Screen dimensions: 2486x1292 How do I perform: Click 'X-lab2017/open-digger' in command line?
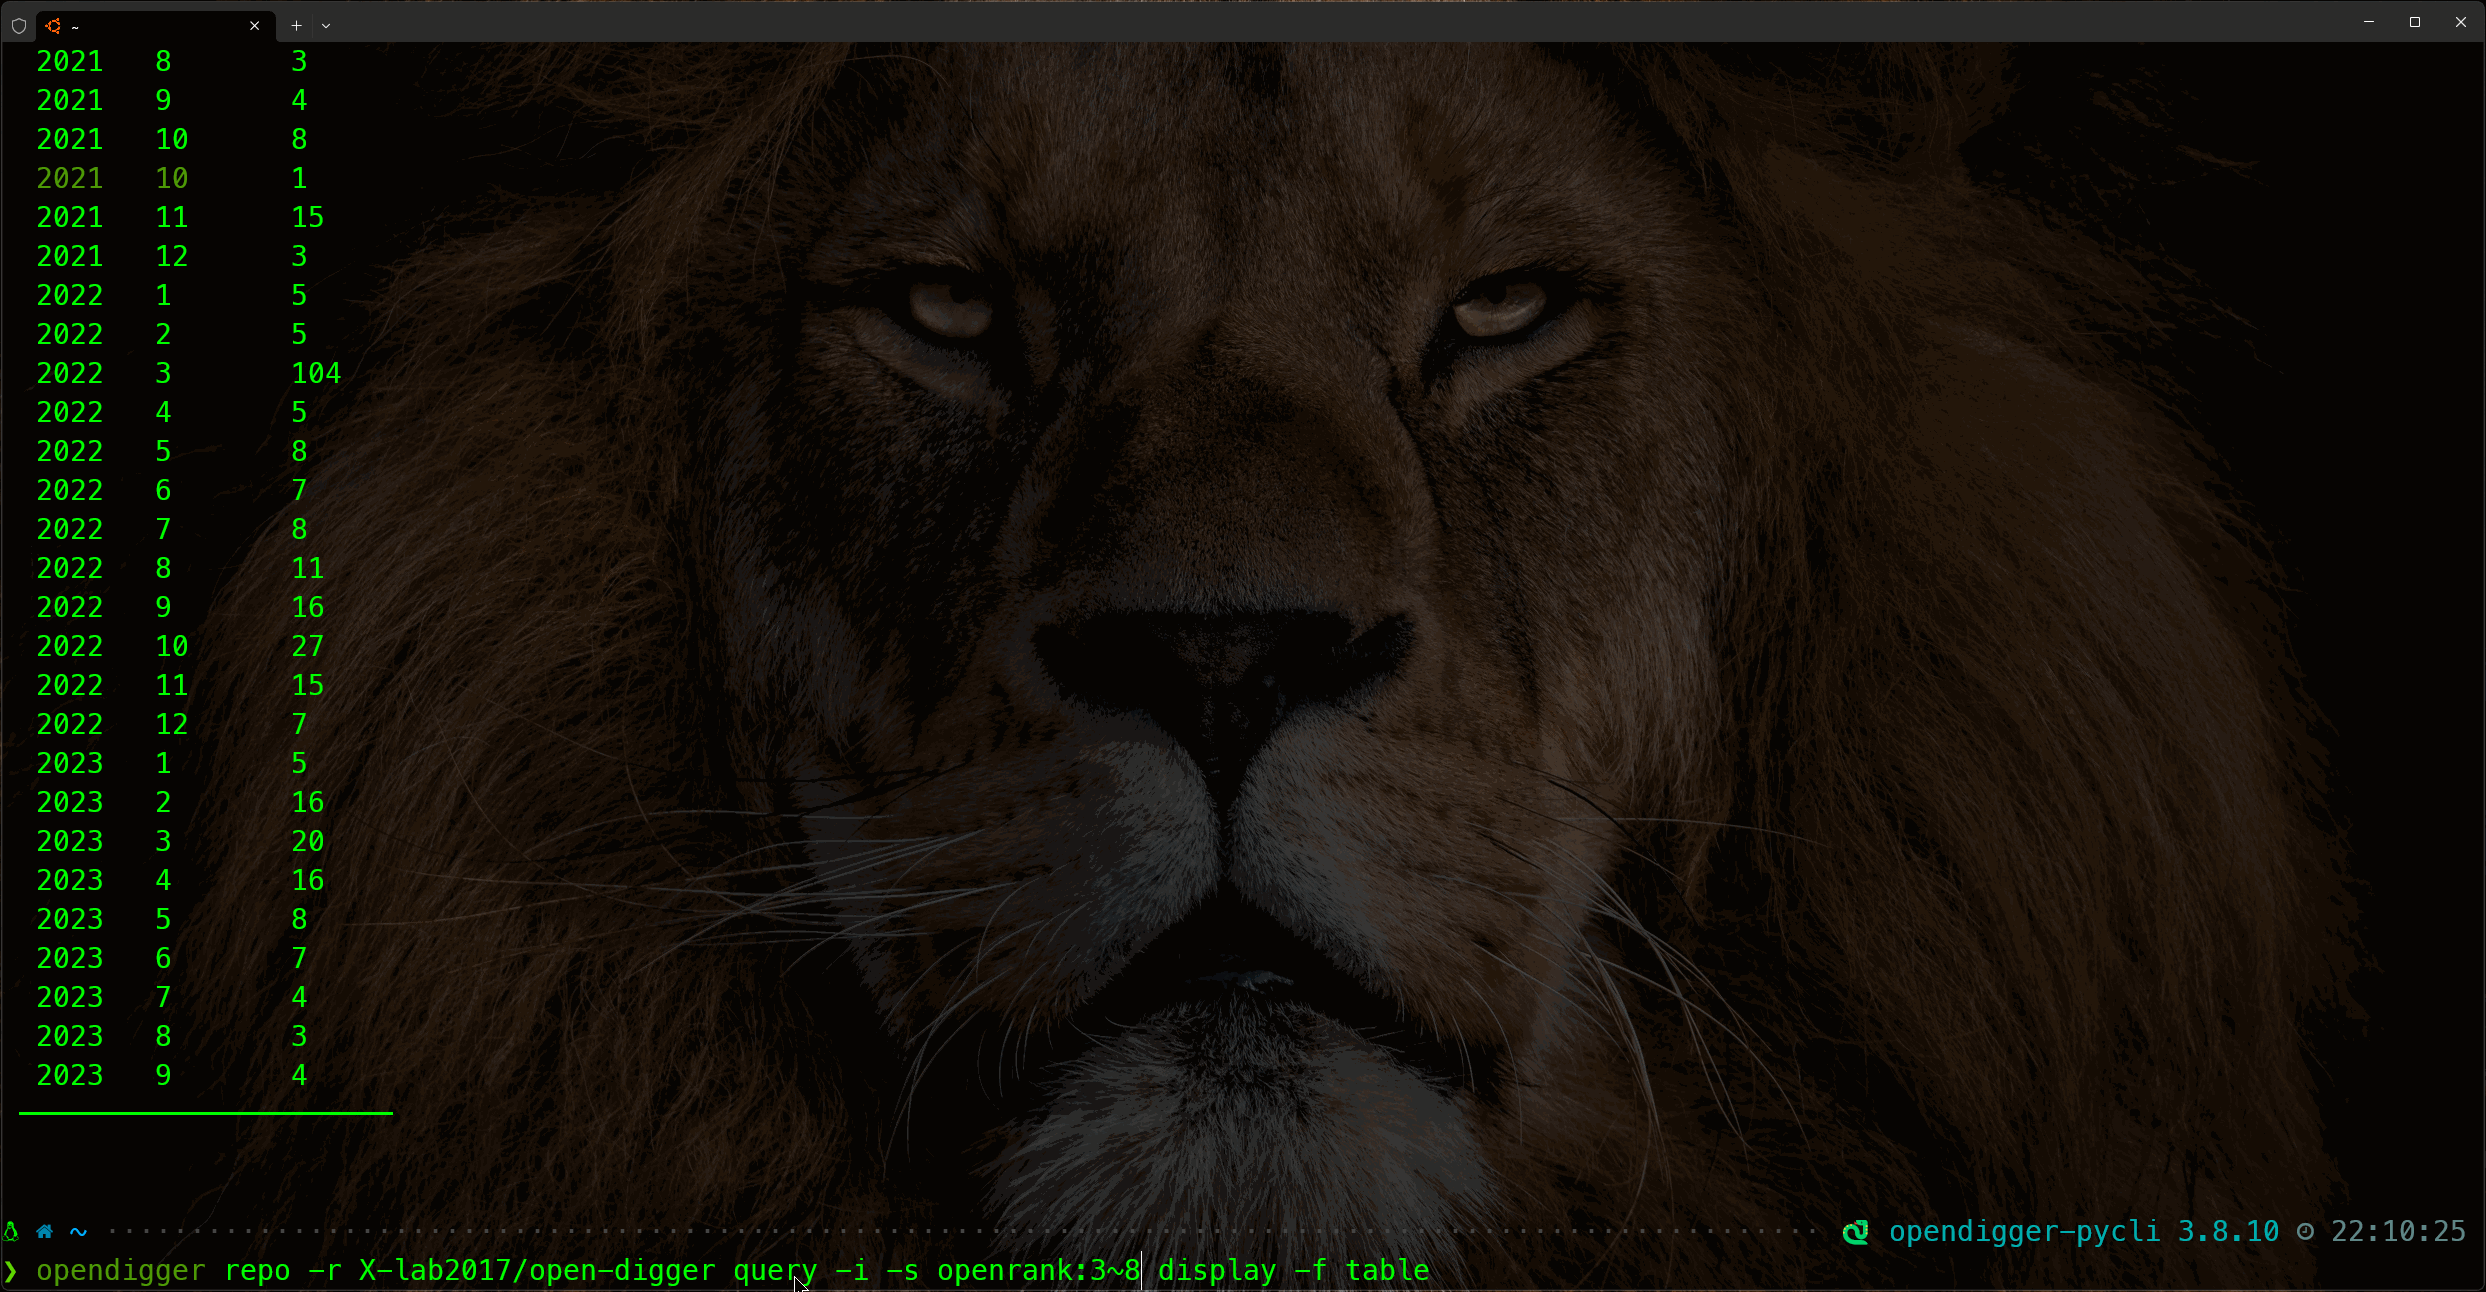click(537, 1270)
